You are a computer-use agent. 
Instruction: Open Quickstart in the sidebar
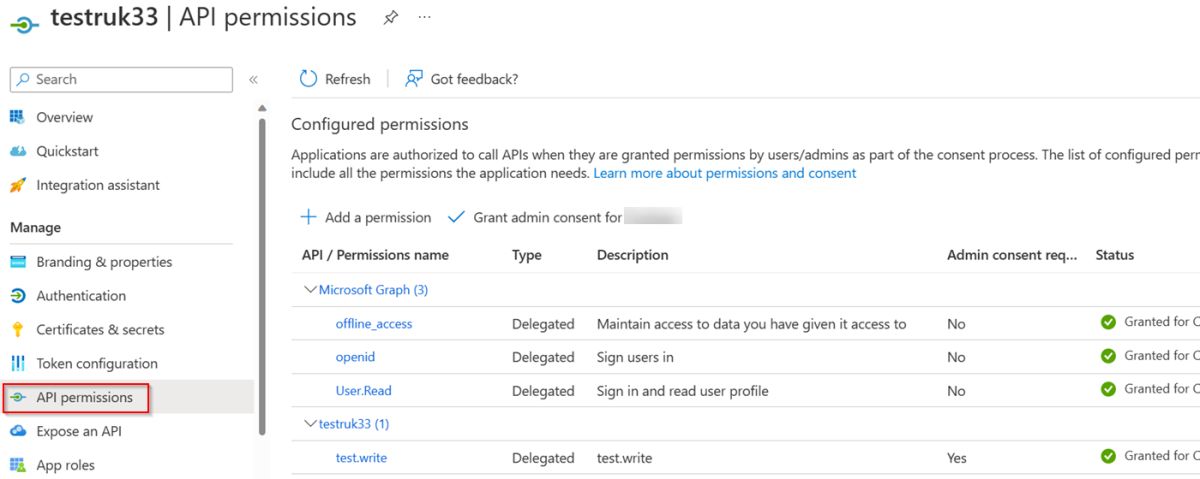coord(68,151)
